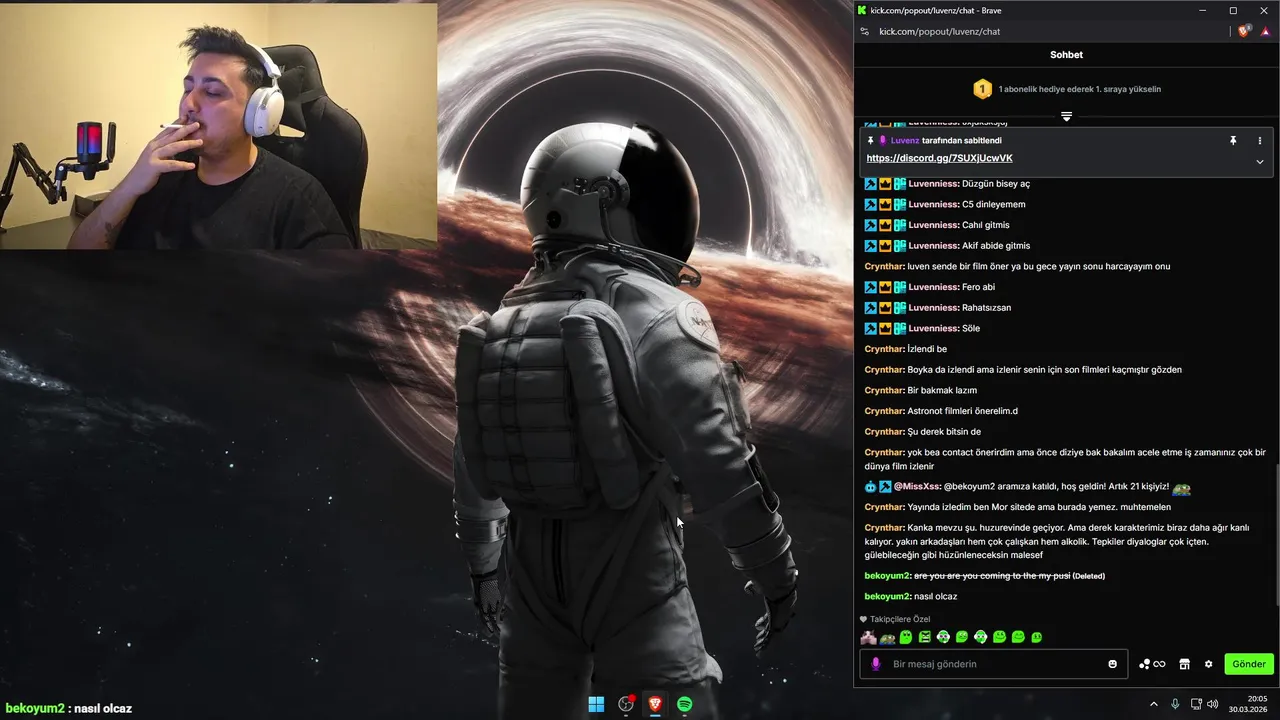Open chat settings gear icon
The width and height of the screenshot is (1280, 720).
tap(1208, 664)
